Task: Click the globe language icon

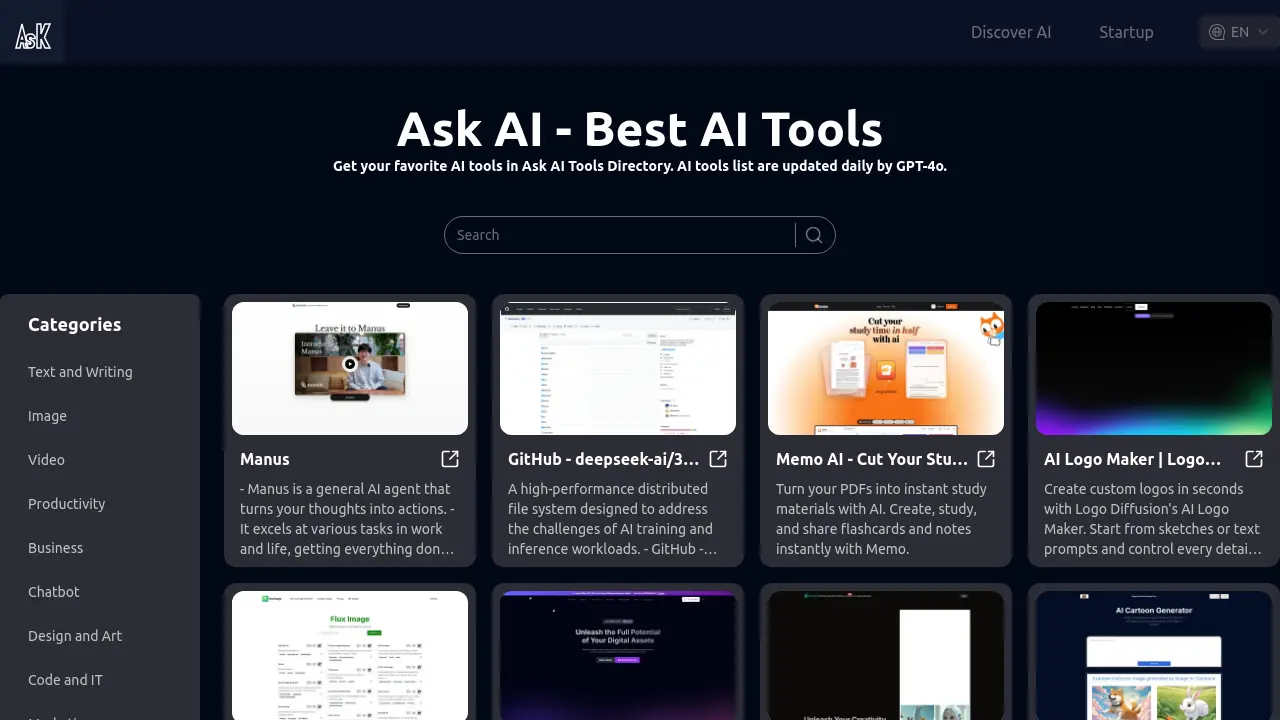Action: click(1217, 32)
